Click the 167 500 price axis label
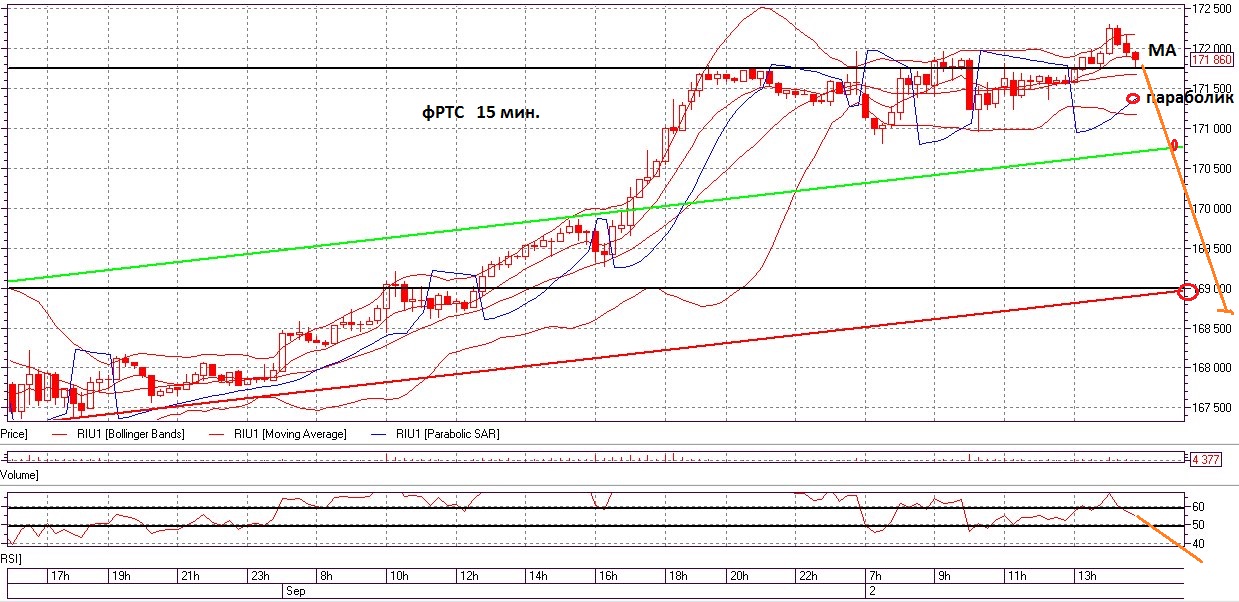The width and height of the screenshot is (1239, 602). pos(1210,407)
